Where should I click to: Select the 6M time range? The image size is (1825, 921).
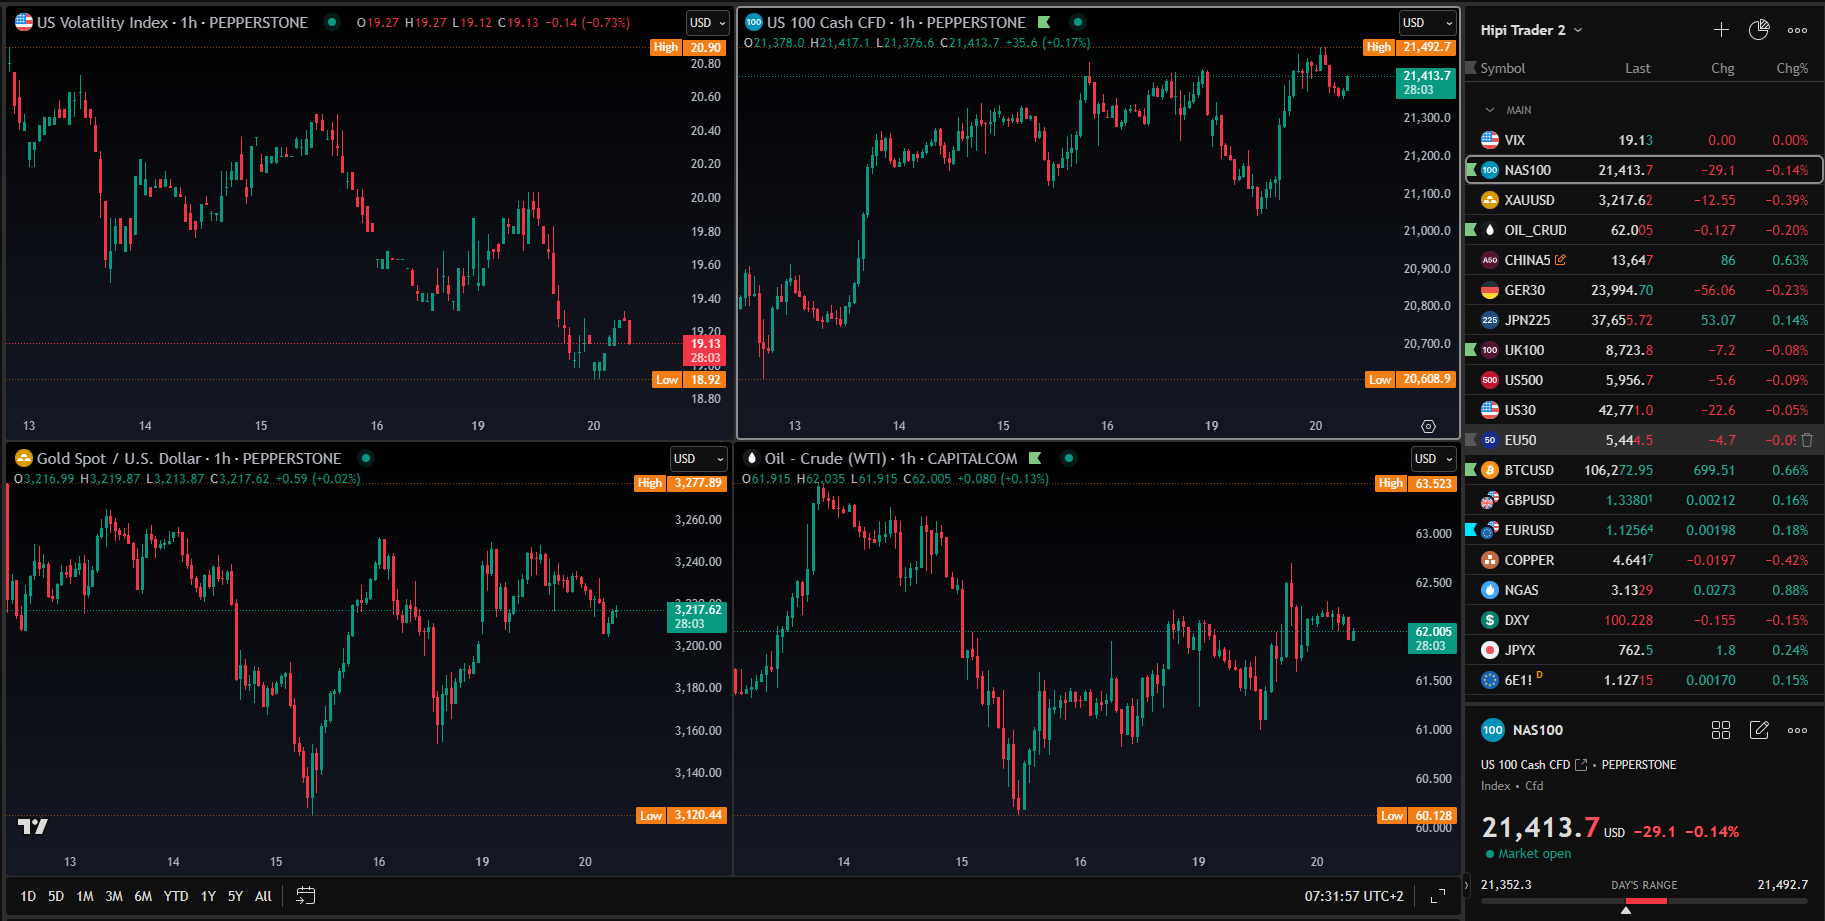click(143, 896)
